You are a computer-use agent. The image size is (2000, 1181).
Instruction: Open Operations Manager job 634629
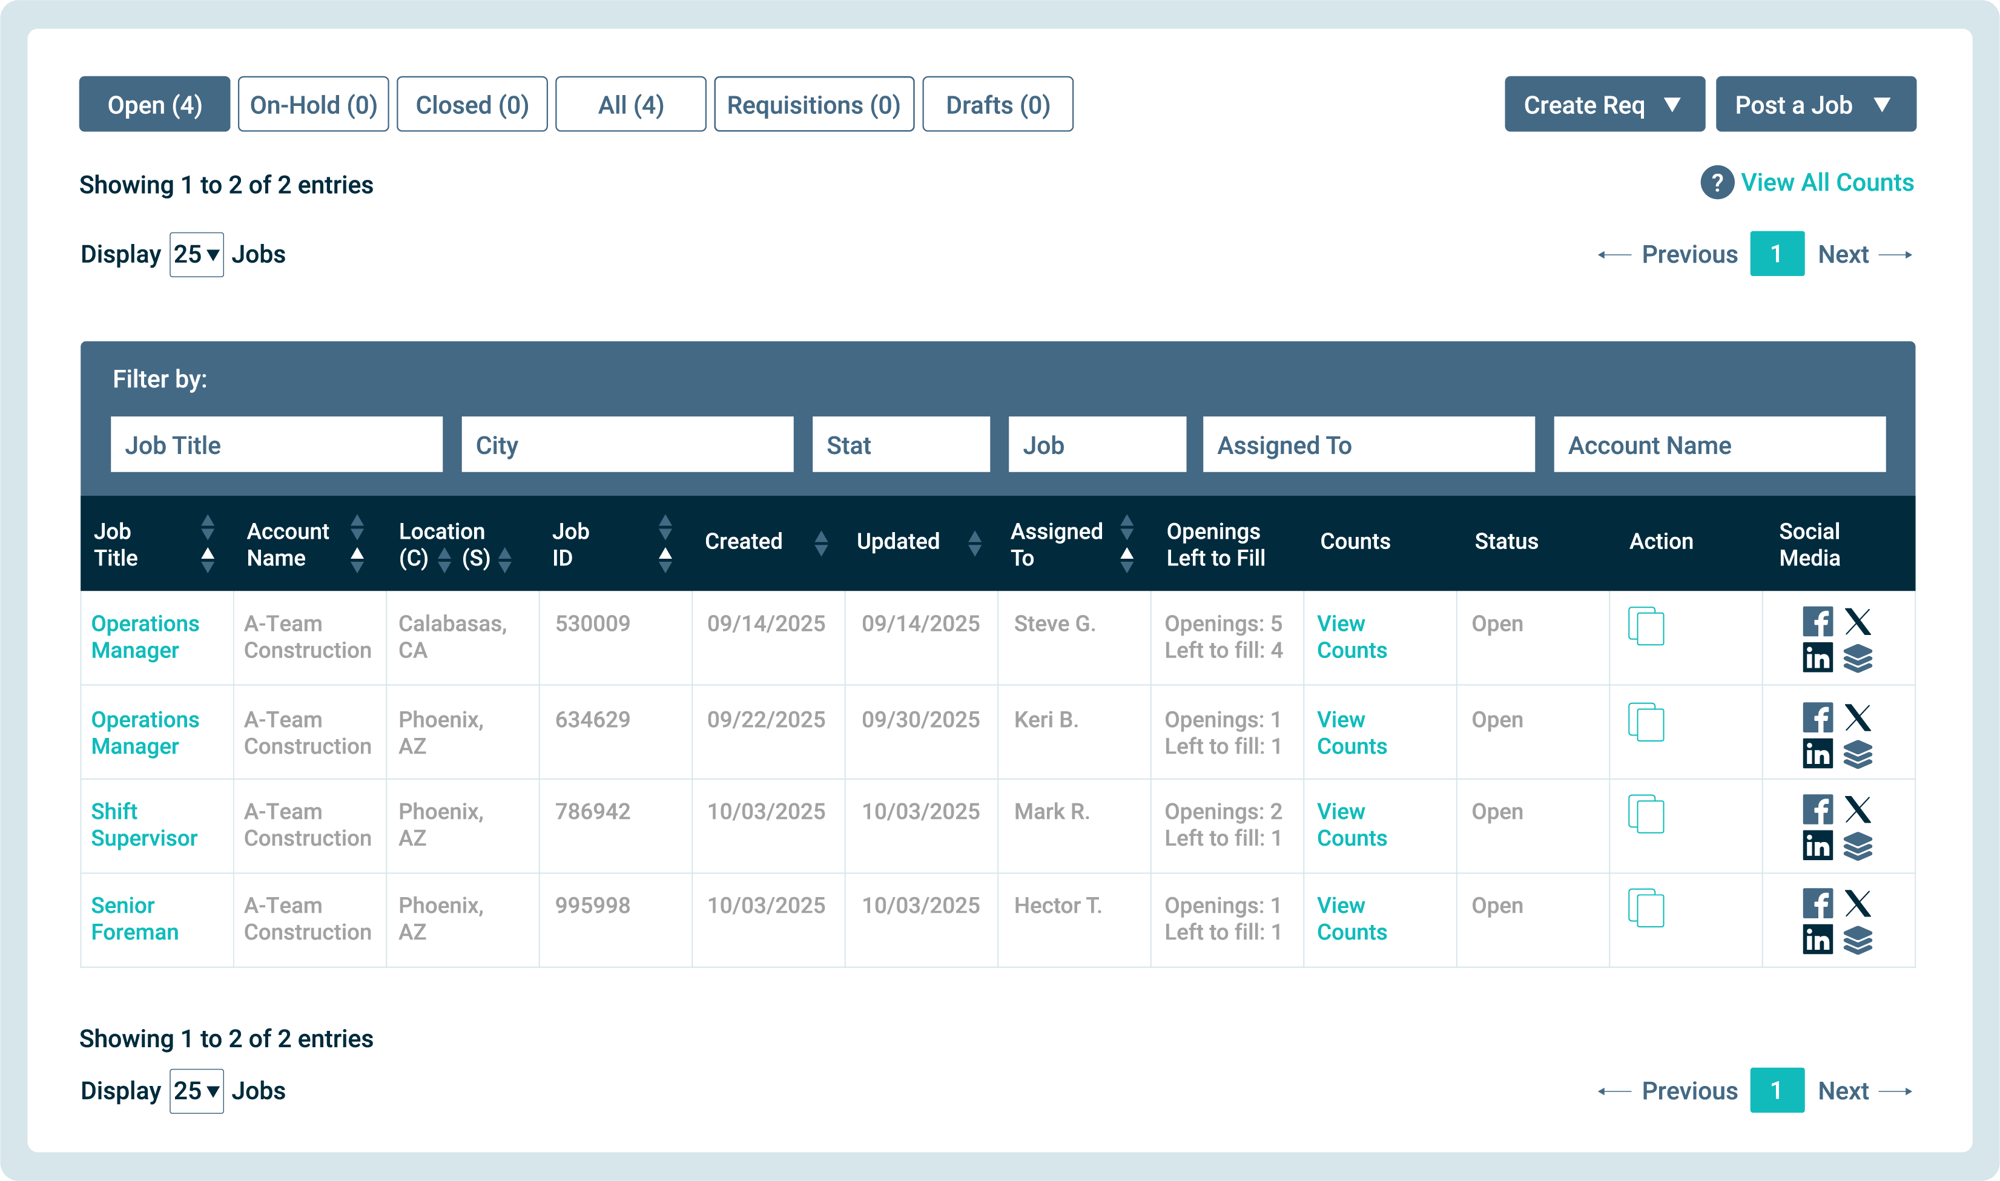click(x=145, y=733)
